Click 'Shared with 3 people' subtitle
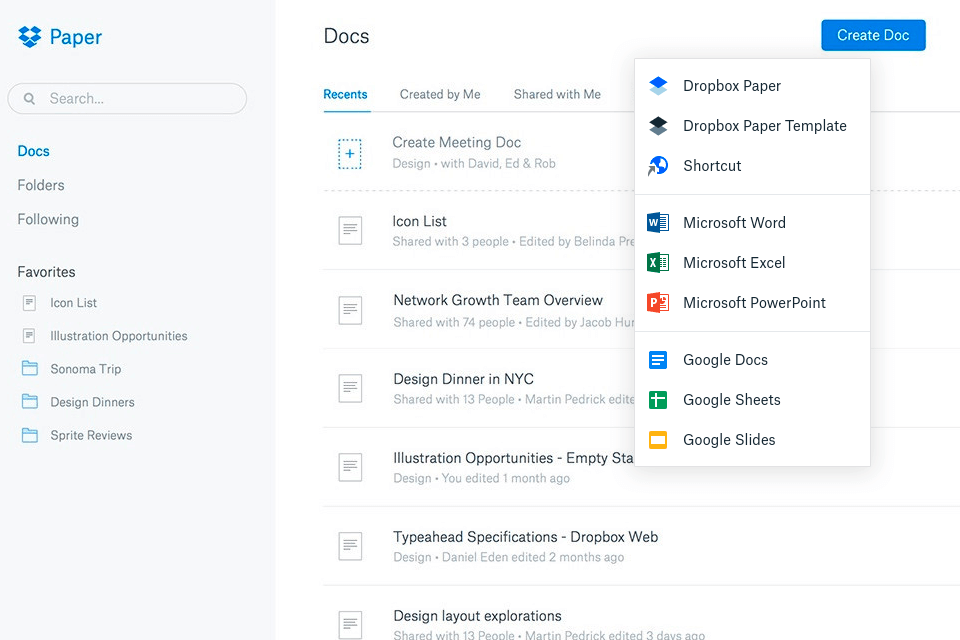The image size is (960, 640). tap(451, 241)
